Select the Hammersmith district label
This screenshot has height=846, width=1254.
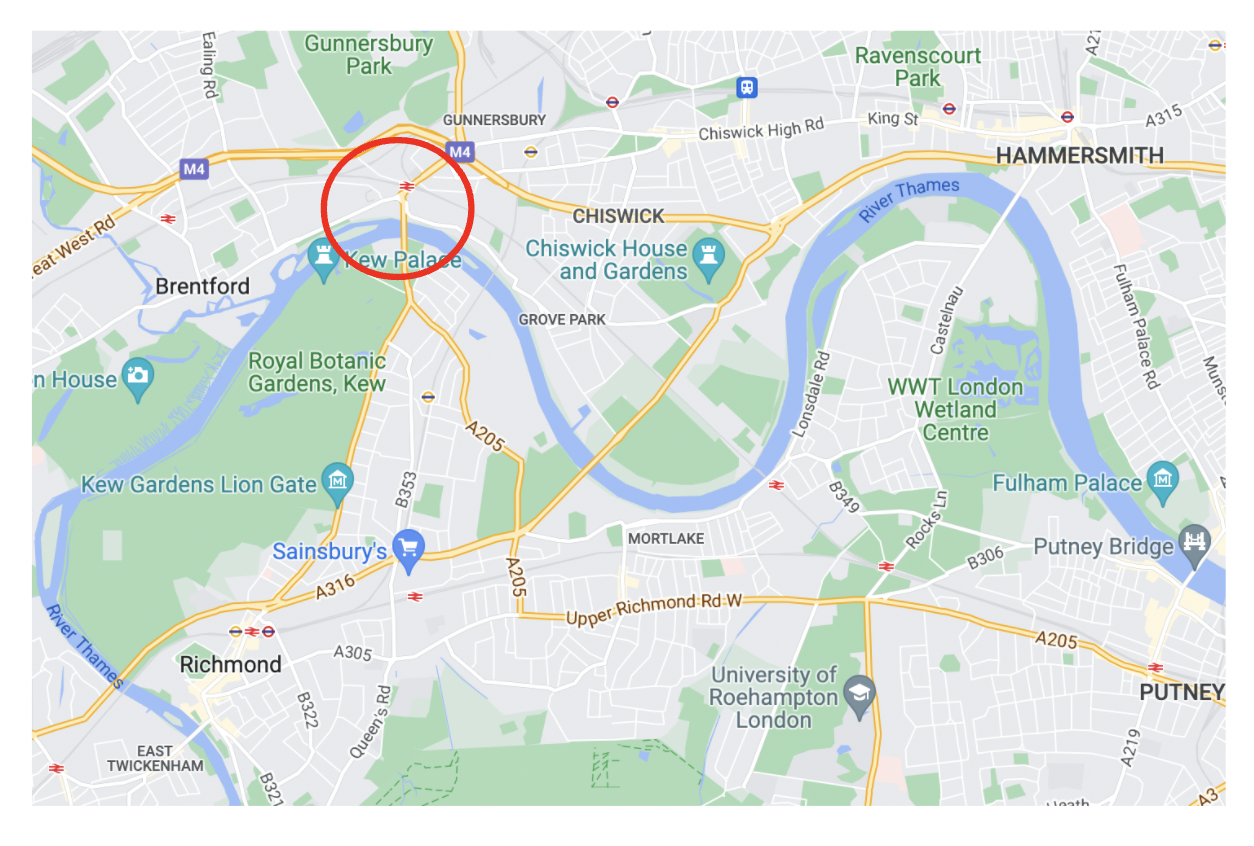(x=1080, y=156)
